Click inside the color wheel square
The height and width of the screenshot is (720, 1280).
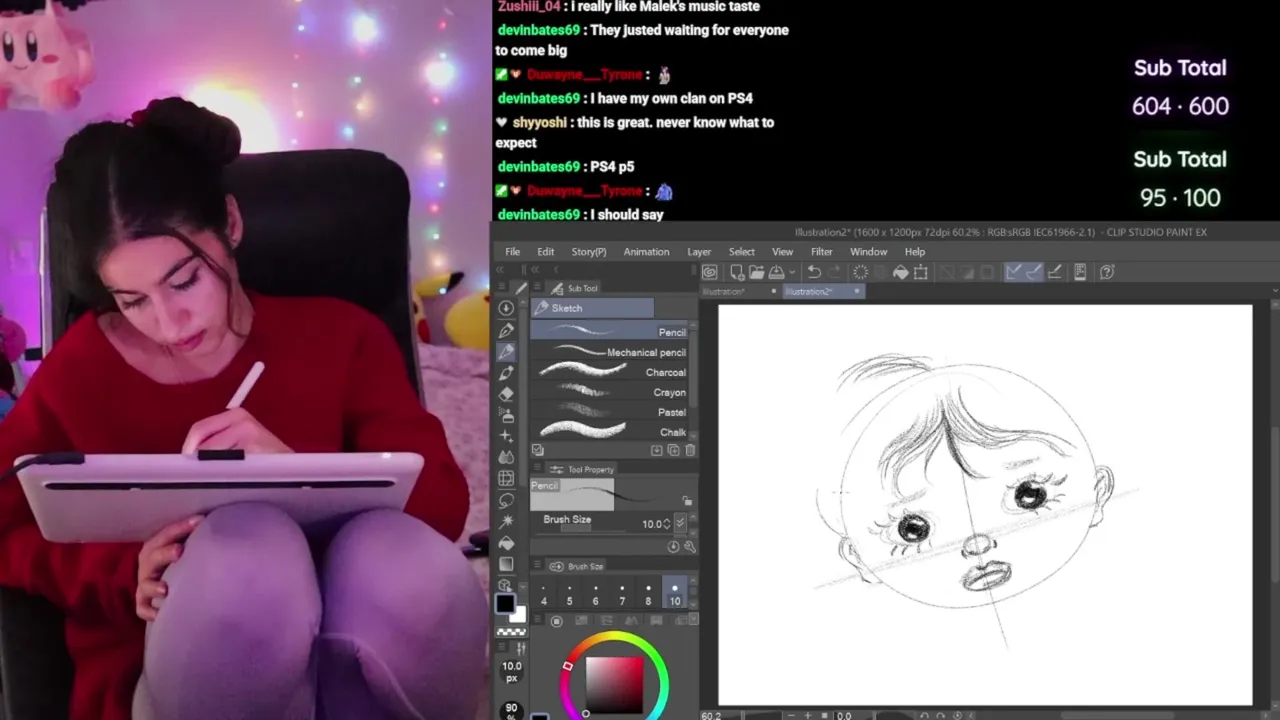click(614, 683)
